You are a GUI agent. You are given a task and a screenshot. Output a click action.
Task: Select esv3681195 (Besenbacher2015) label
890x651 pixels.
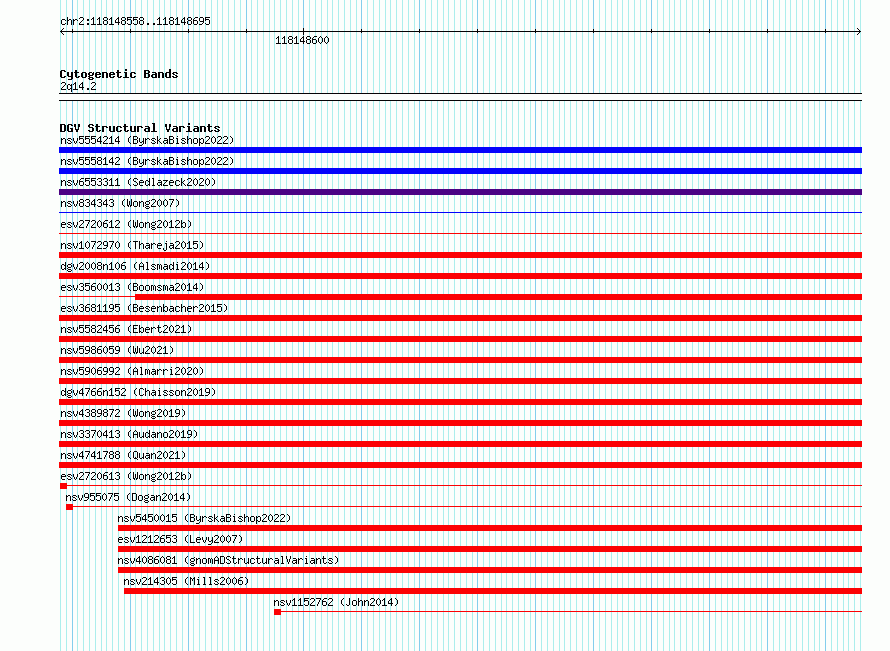pos(144,308)
